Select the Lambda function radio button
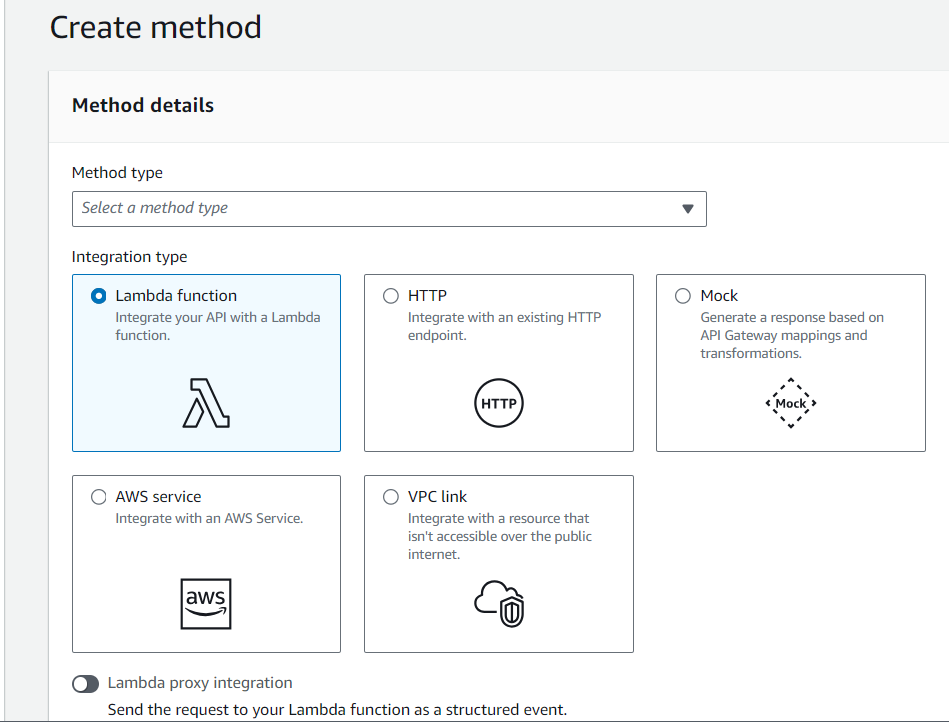This screenshot has width=949, height=722. 99,296
